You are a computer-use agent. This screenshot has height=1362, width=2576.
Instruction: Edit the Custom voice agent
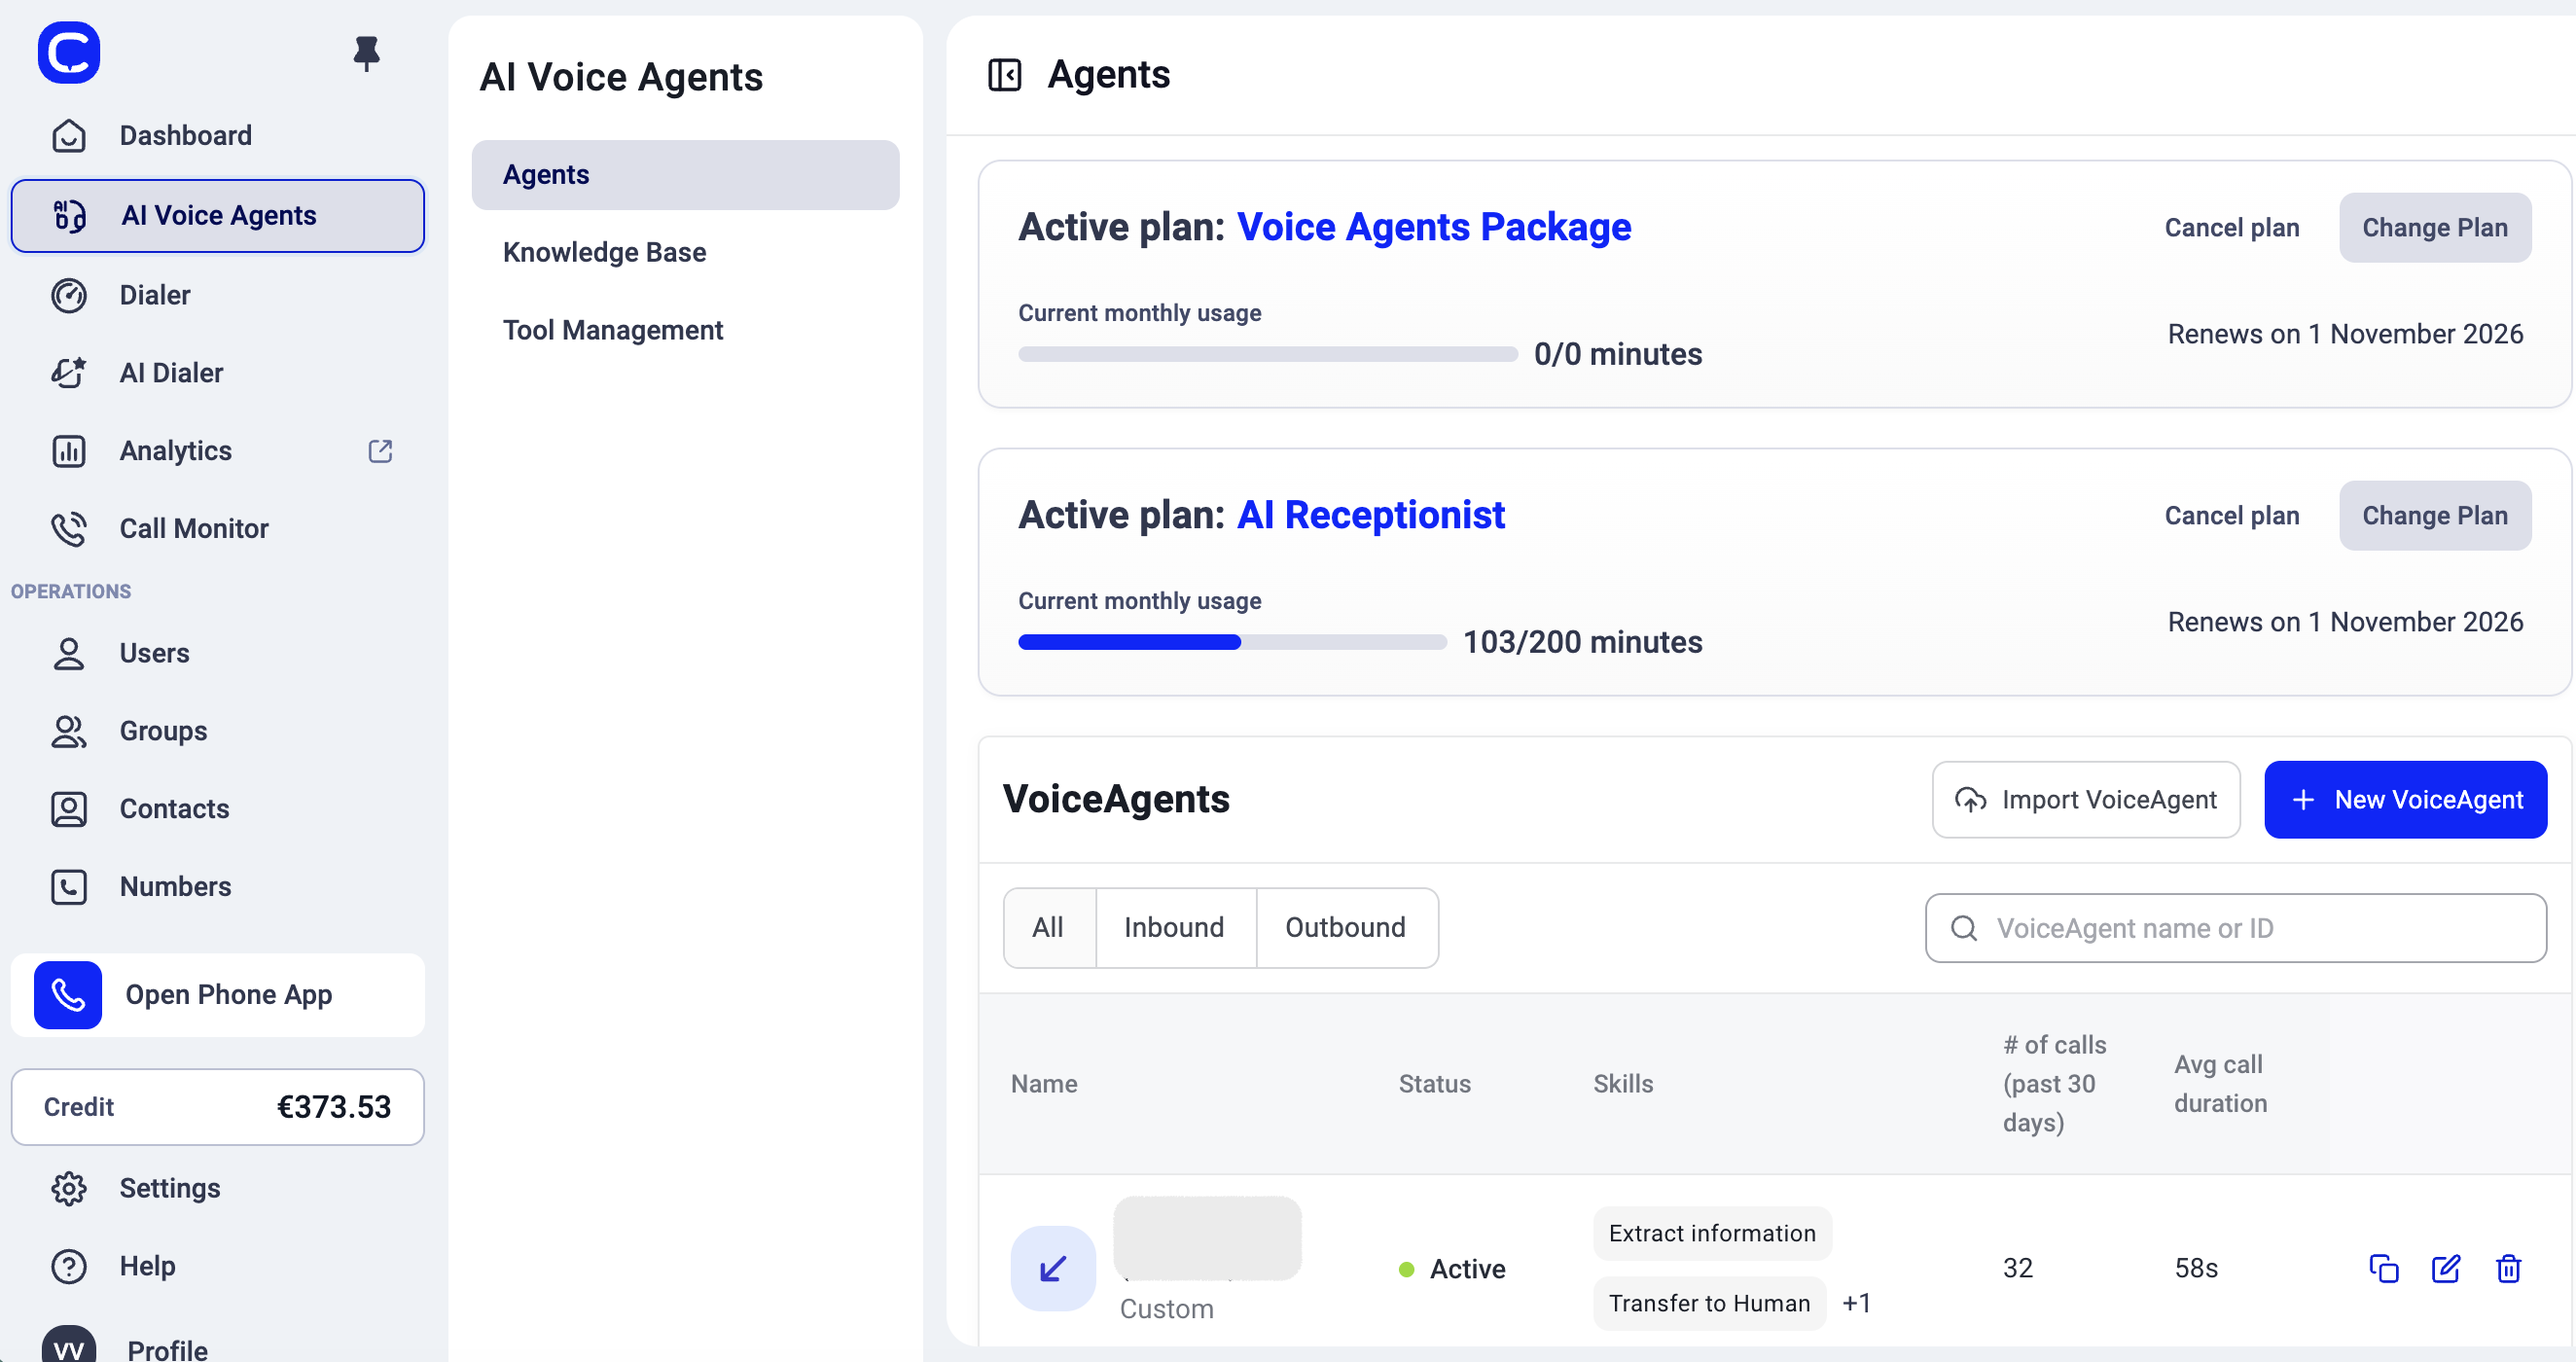point(2446,1269)
